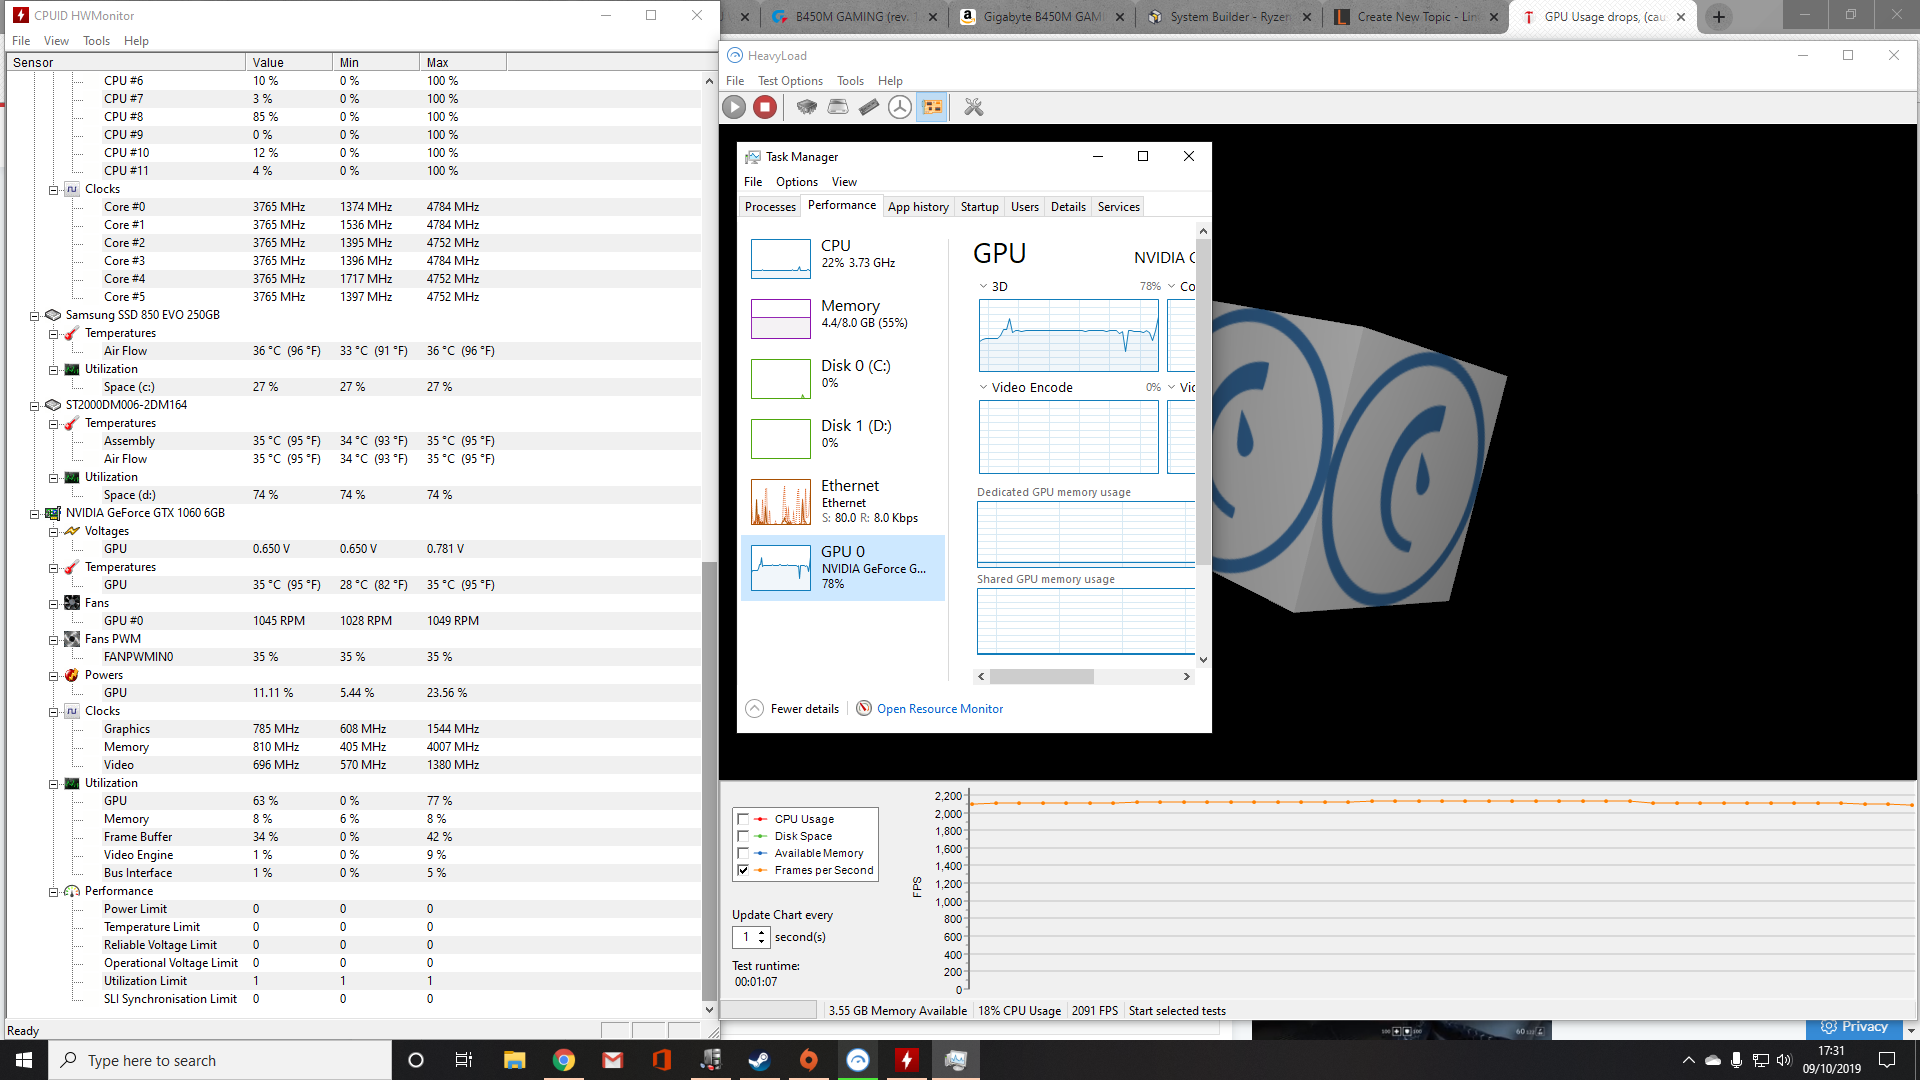Click the update interval seconds field
This screenshot has height=1080, width=1920.
coord(746,937)
